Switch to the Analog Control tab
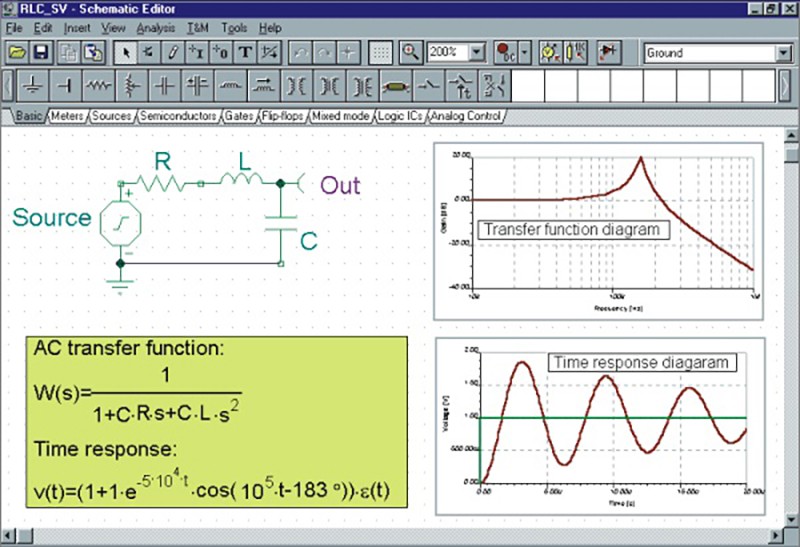The image size is (800, 547). (x=465, y=116)
